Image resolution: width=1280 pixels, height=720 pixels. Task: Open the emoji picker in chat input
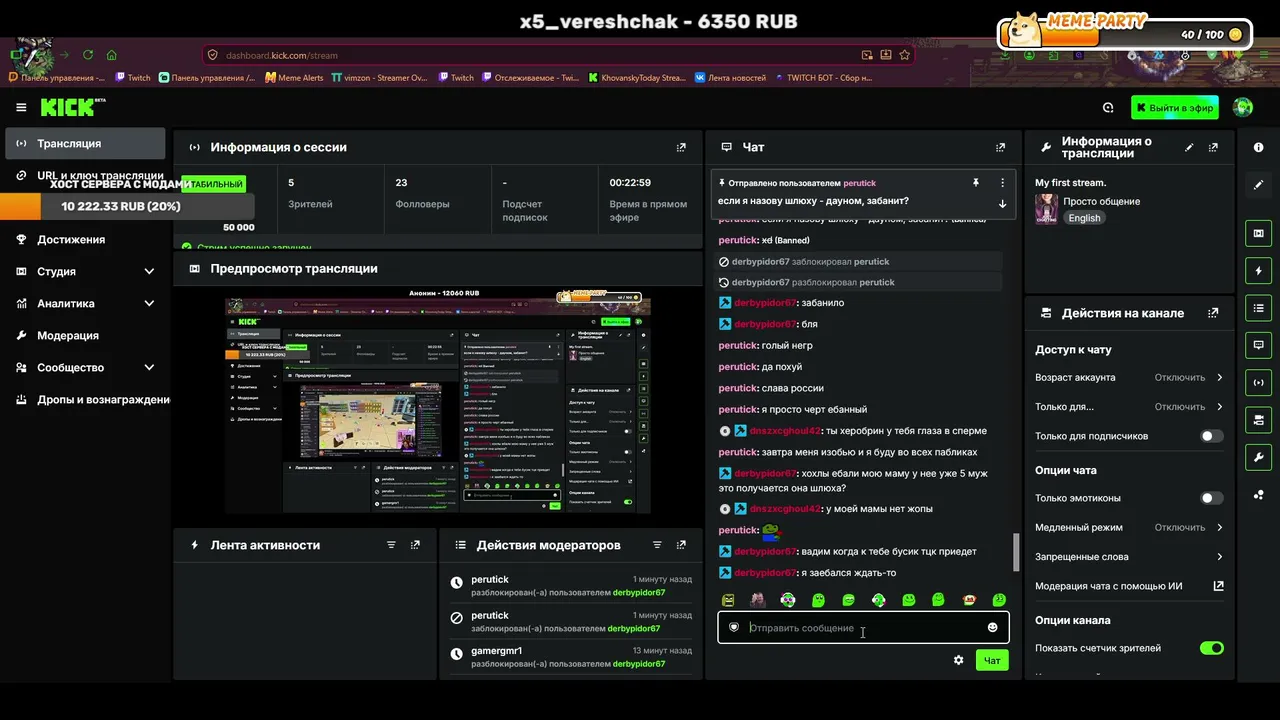coord(992,627)
